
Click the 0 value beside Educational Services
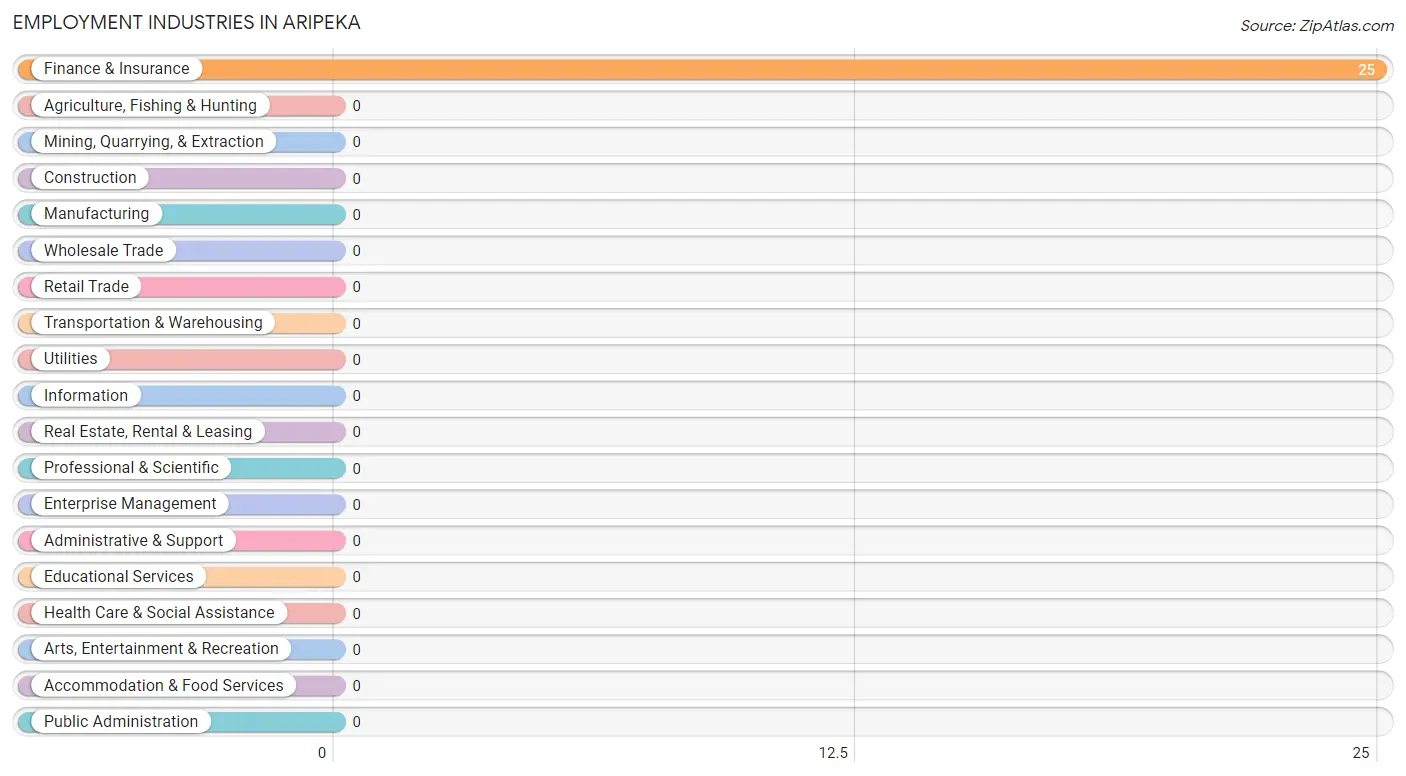356,576
